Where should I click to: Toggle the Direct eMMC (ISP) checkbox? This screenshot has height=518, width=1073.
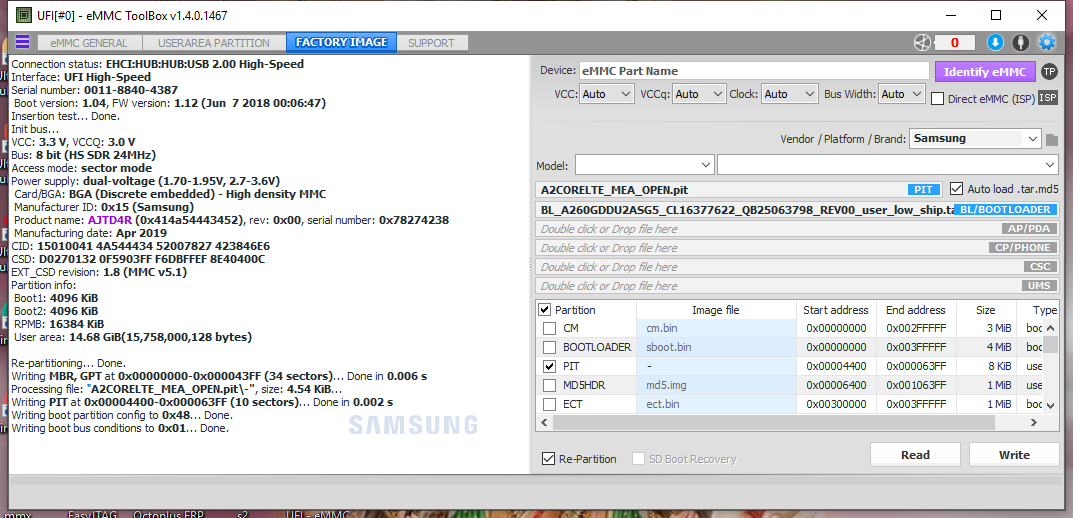click(938, 99)
